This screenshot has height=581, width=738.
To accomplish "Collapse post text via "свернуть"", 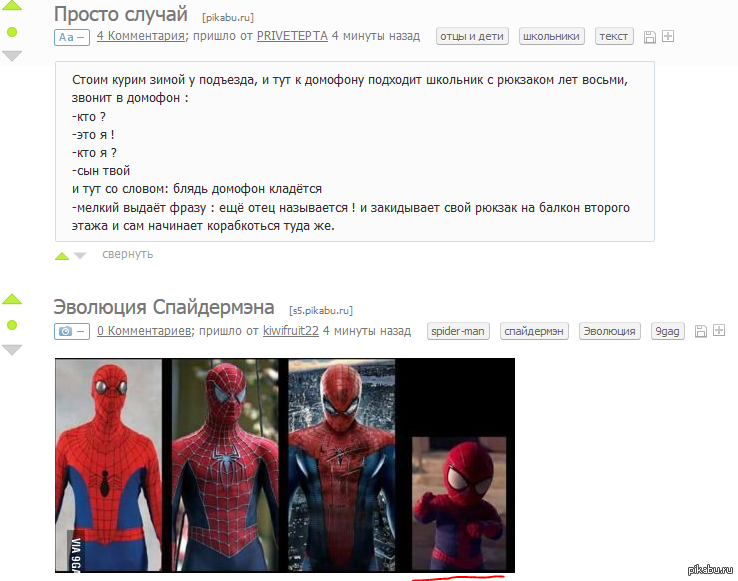I will pyautogui.click(x=128, y=254).
